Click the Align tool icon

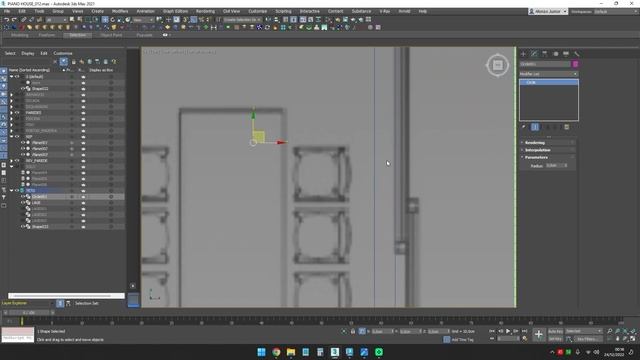(277, 20)
